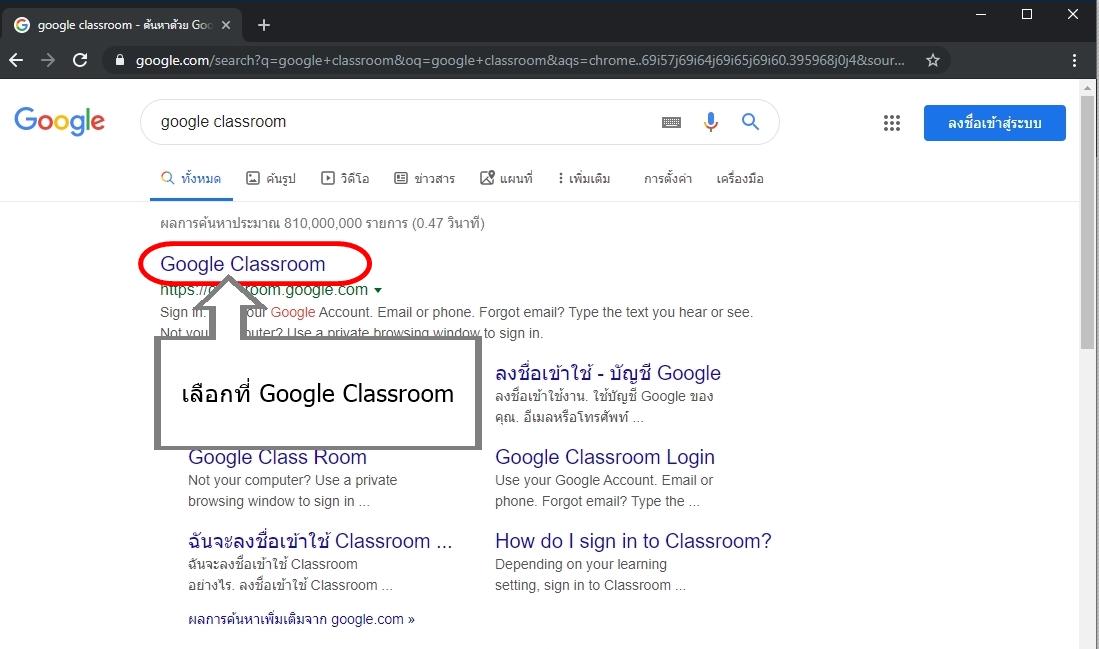1099x649 pixels.
Task: Click the blue ลงชื่อเข้าสู่ระบบ sign-in button
Action: [x=995, y=123]
